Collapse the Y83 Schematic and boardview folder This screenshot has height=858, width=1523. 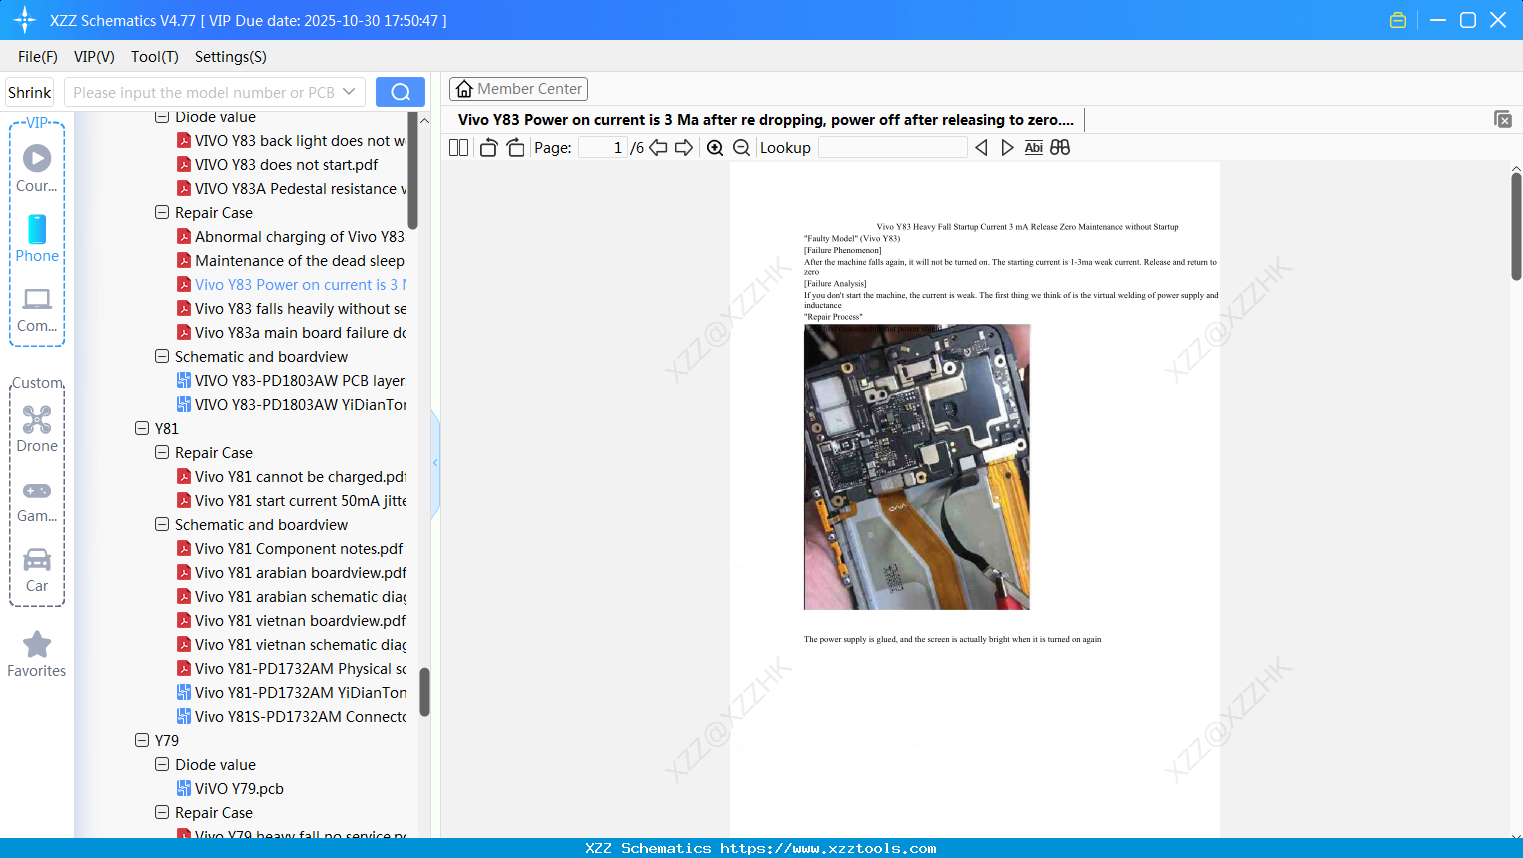[162, 357]
